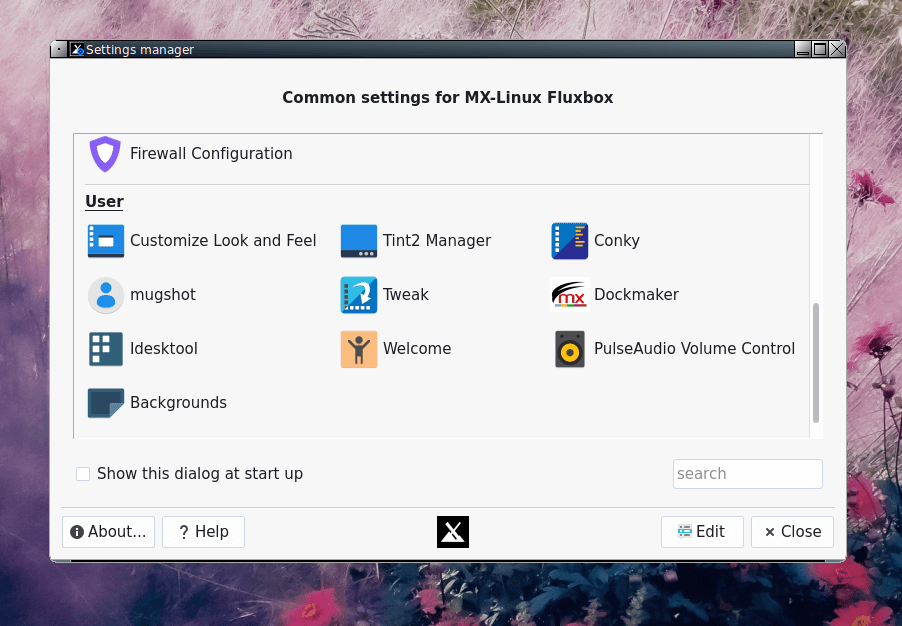
Task: Click in the search field
Action: coord(747,473)
